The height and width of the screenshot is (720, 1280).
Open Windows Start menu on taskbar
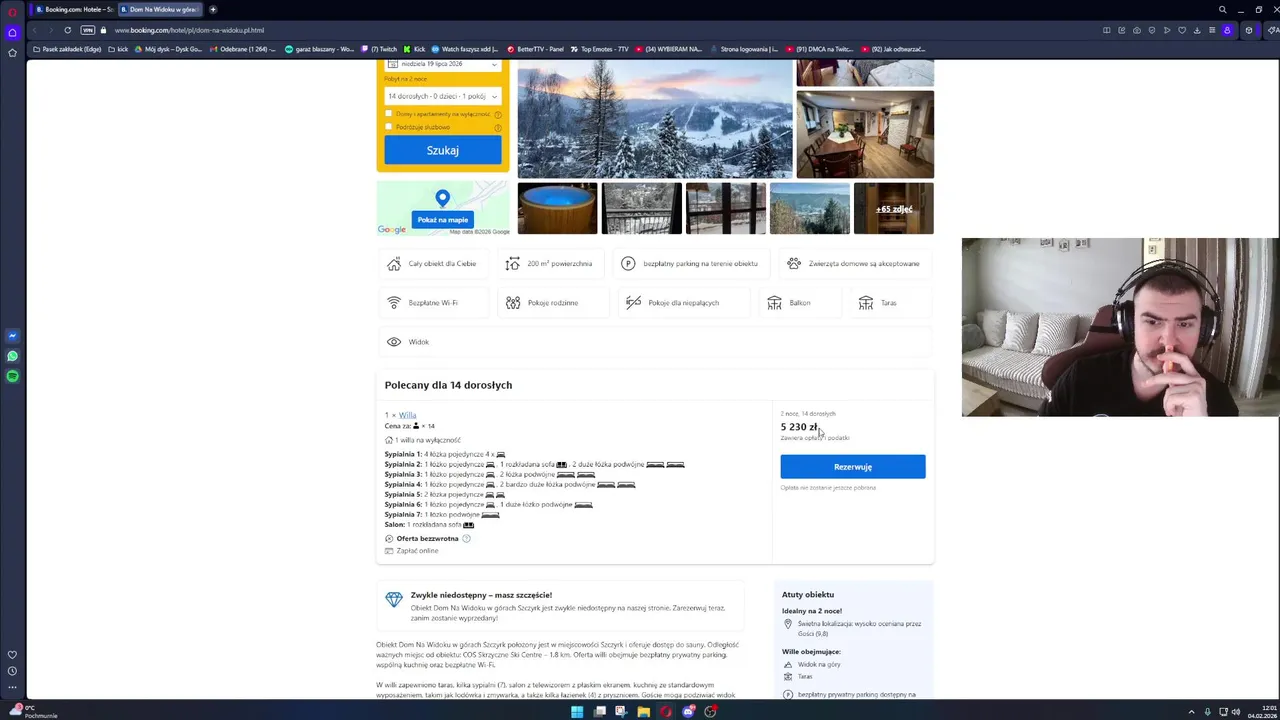point(577,712)
